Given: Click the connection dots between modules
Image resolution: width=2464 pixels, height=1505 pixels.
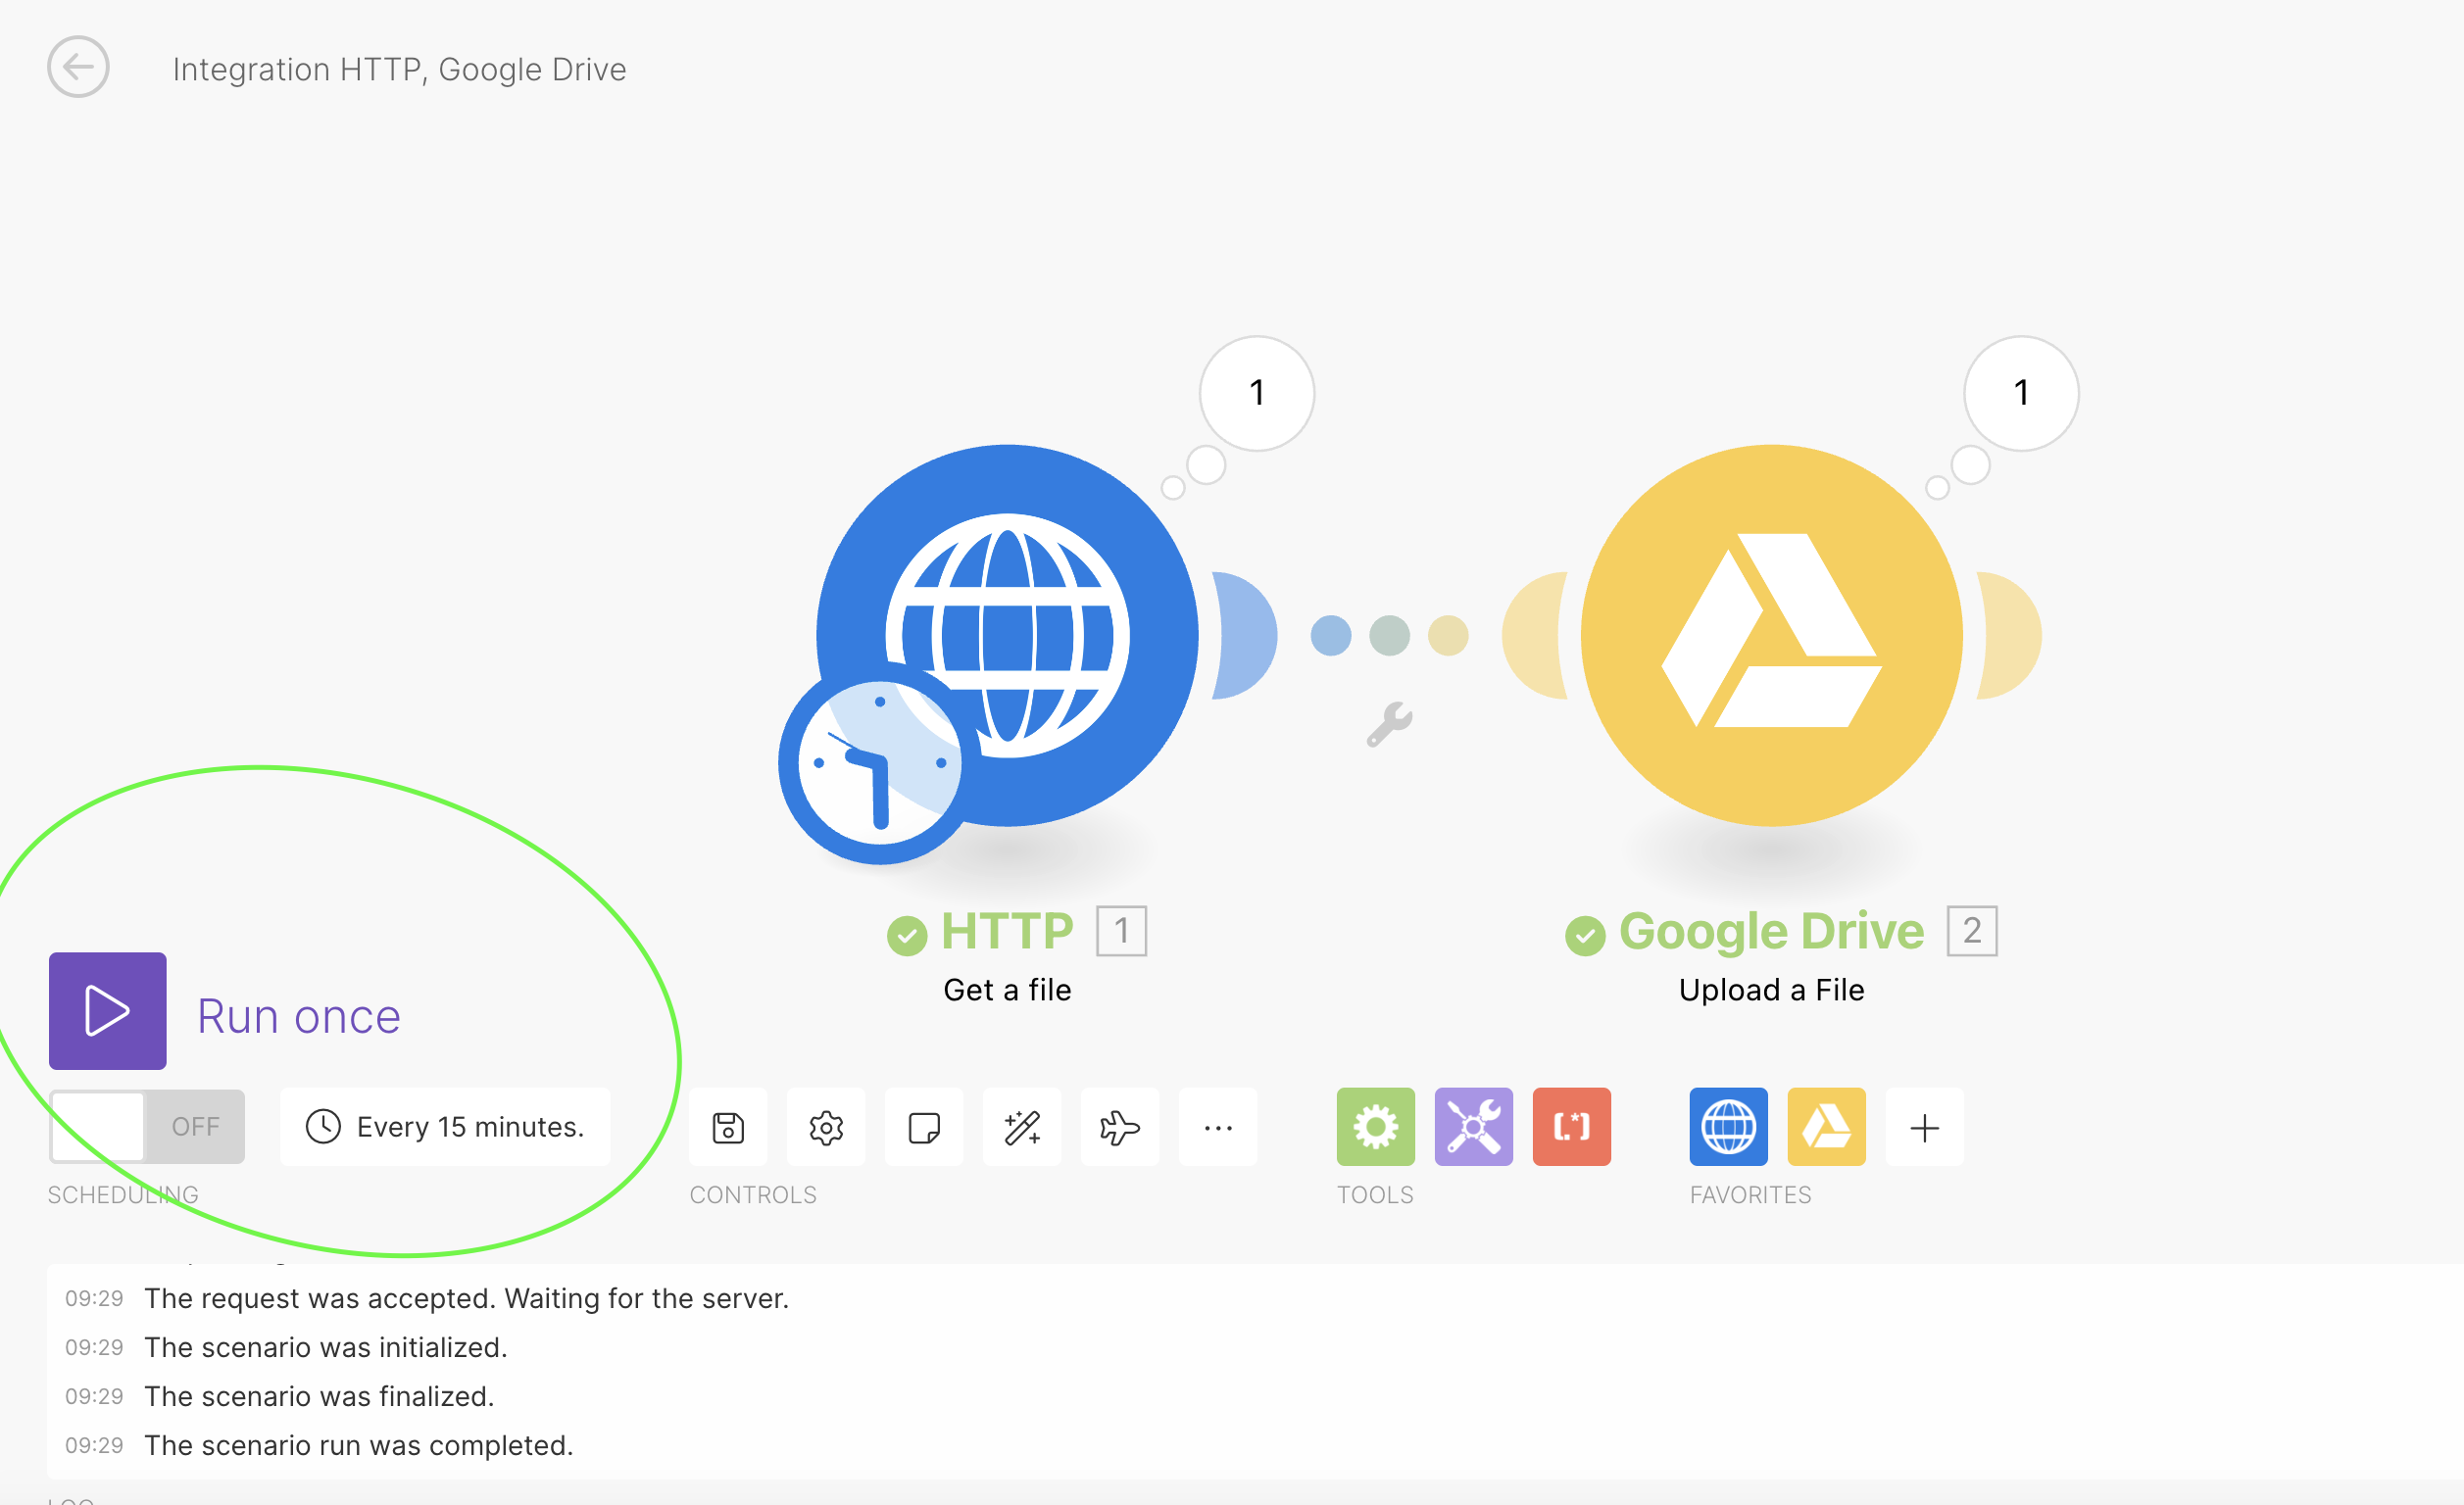Looking at the screenshot, I should [x=1390, y=636].
